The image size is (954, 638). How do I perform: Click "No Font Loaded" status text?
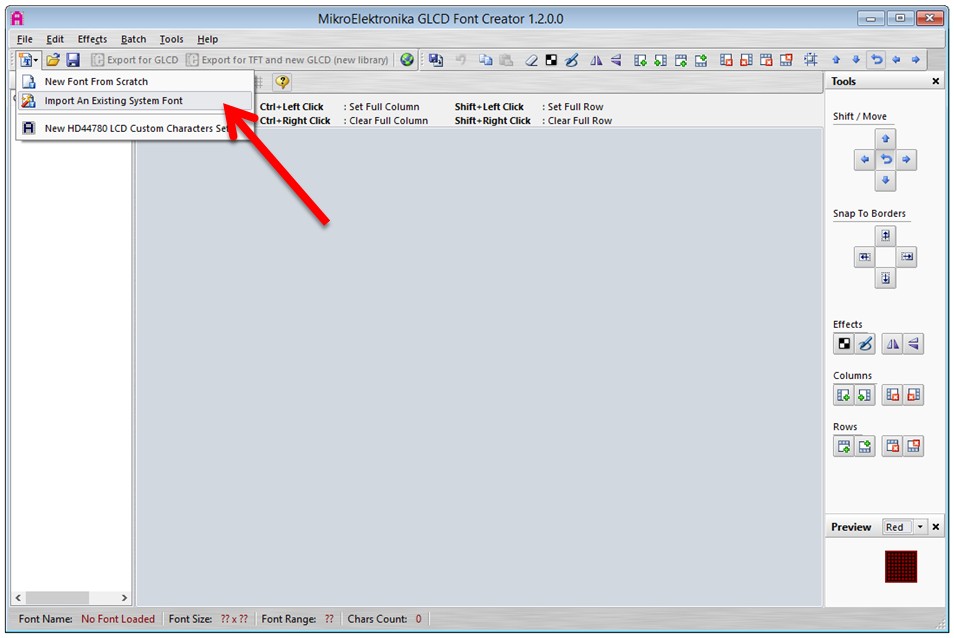coord(118,619)
